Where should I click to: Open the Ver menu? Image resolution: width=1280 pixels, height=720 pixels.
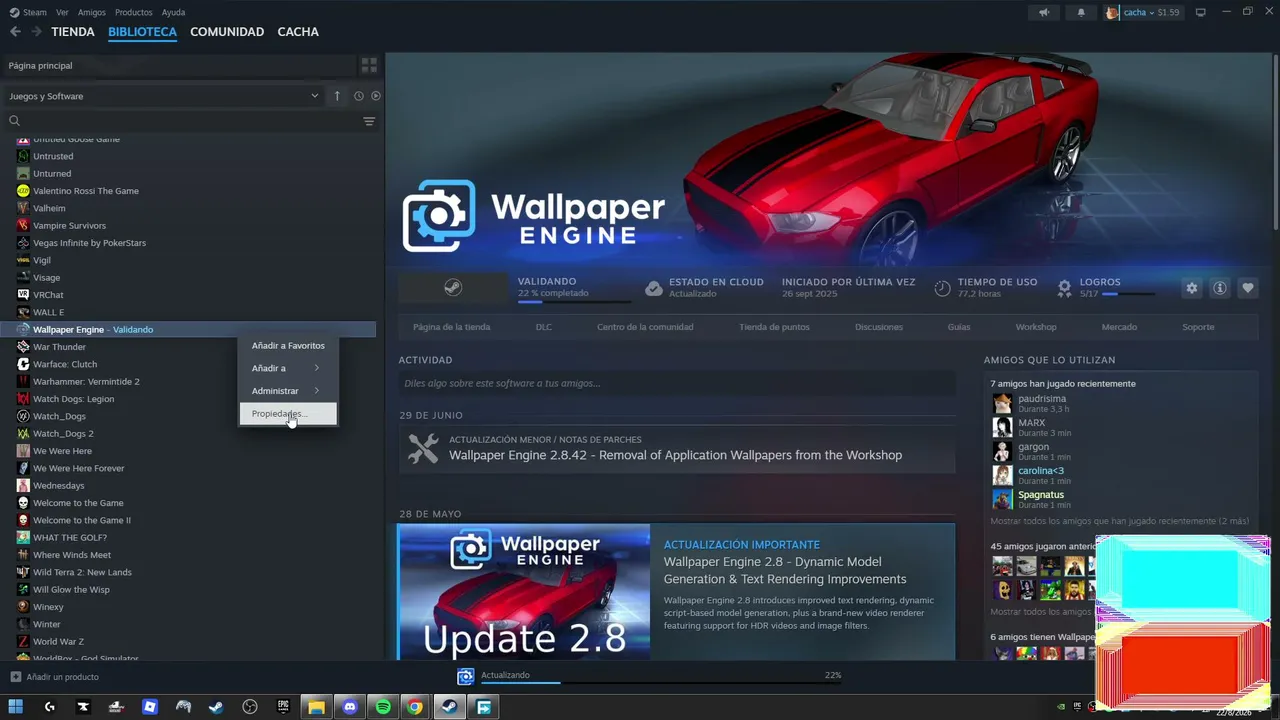click(62, 12)
